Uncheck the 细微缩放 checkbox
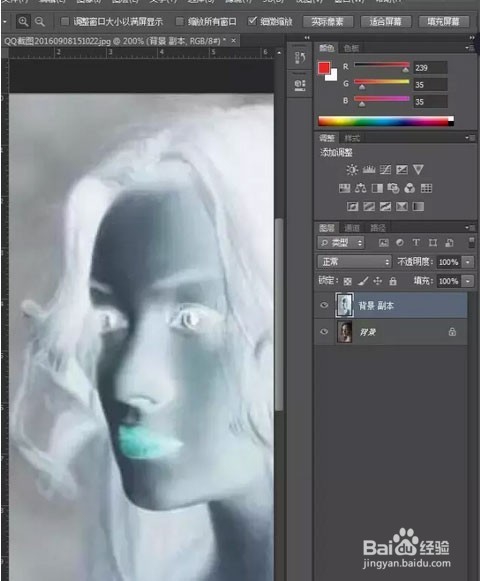The width and height of the screenshot is (480, 581). point(252,21)
